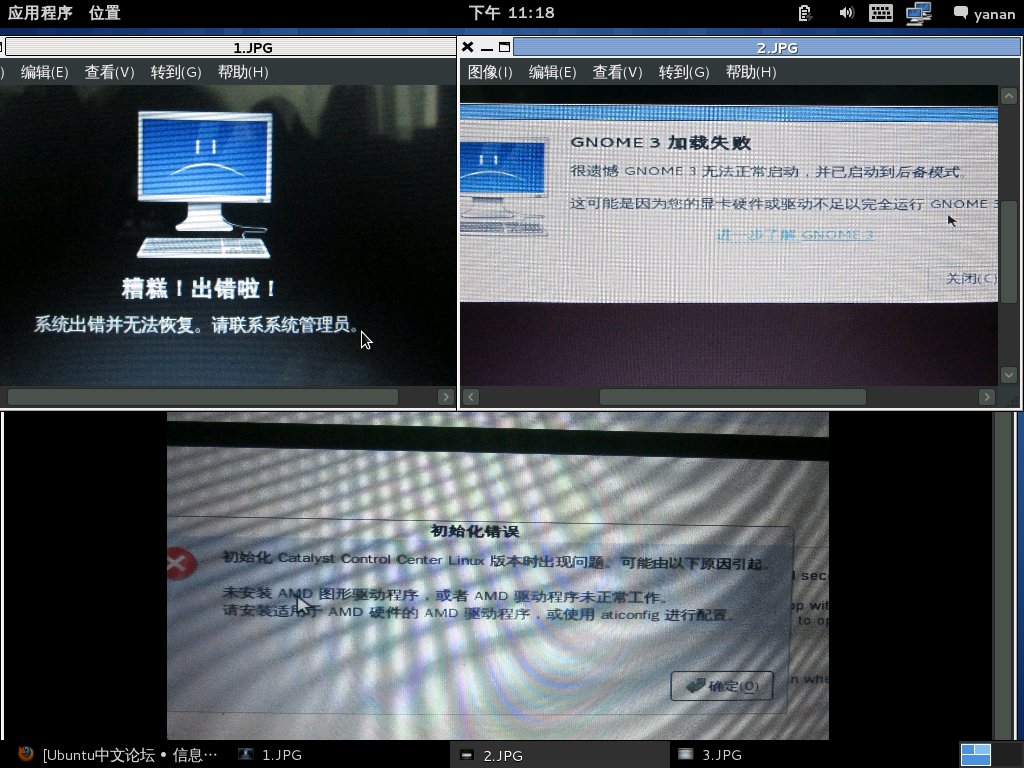The height and width of the screenshot is (768, 1024).
Task: Open 编辑(E) menu in 2.JPG window
Action: pos(552,72)
